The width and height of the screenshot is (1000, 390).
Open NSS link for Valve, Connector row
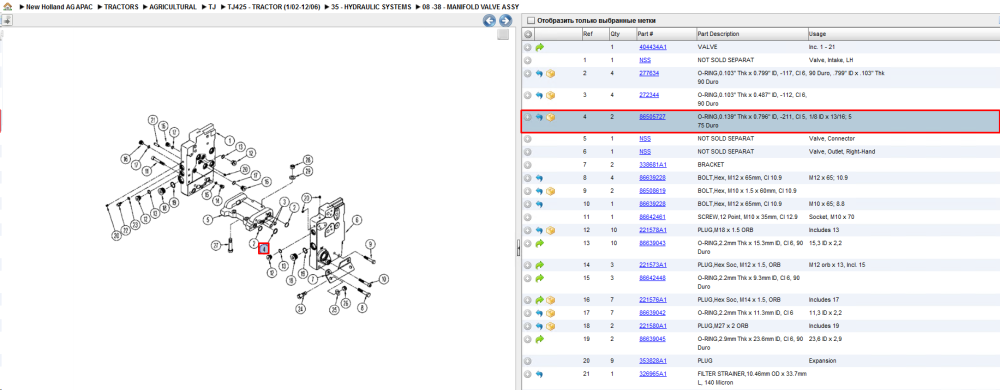pyautogui.click(x=645, y=138)
